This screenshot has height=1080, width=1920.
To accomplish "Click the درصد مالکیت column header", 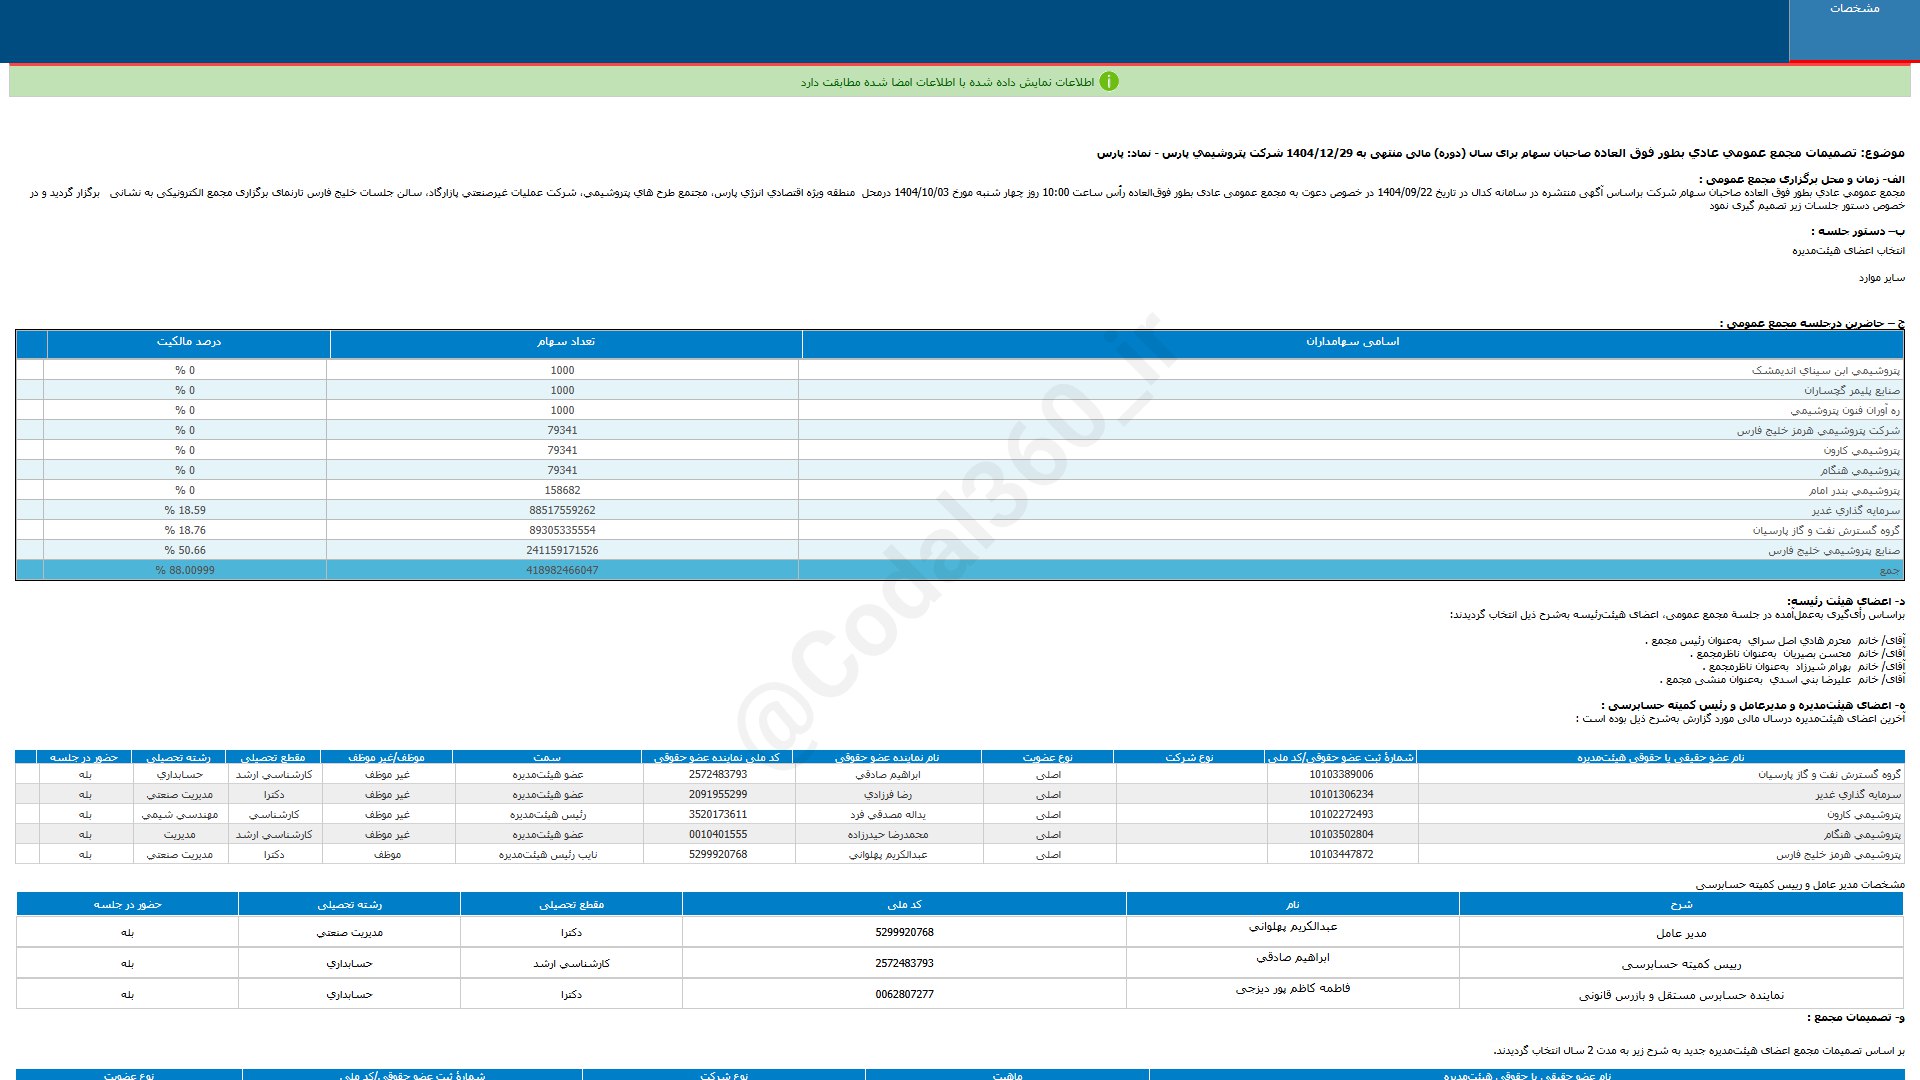I will [x=188, y=342].
